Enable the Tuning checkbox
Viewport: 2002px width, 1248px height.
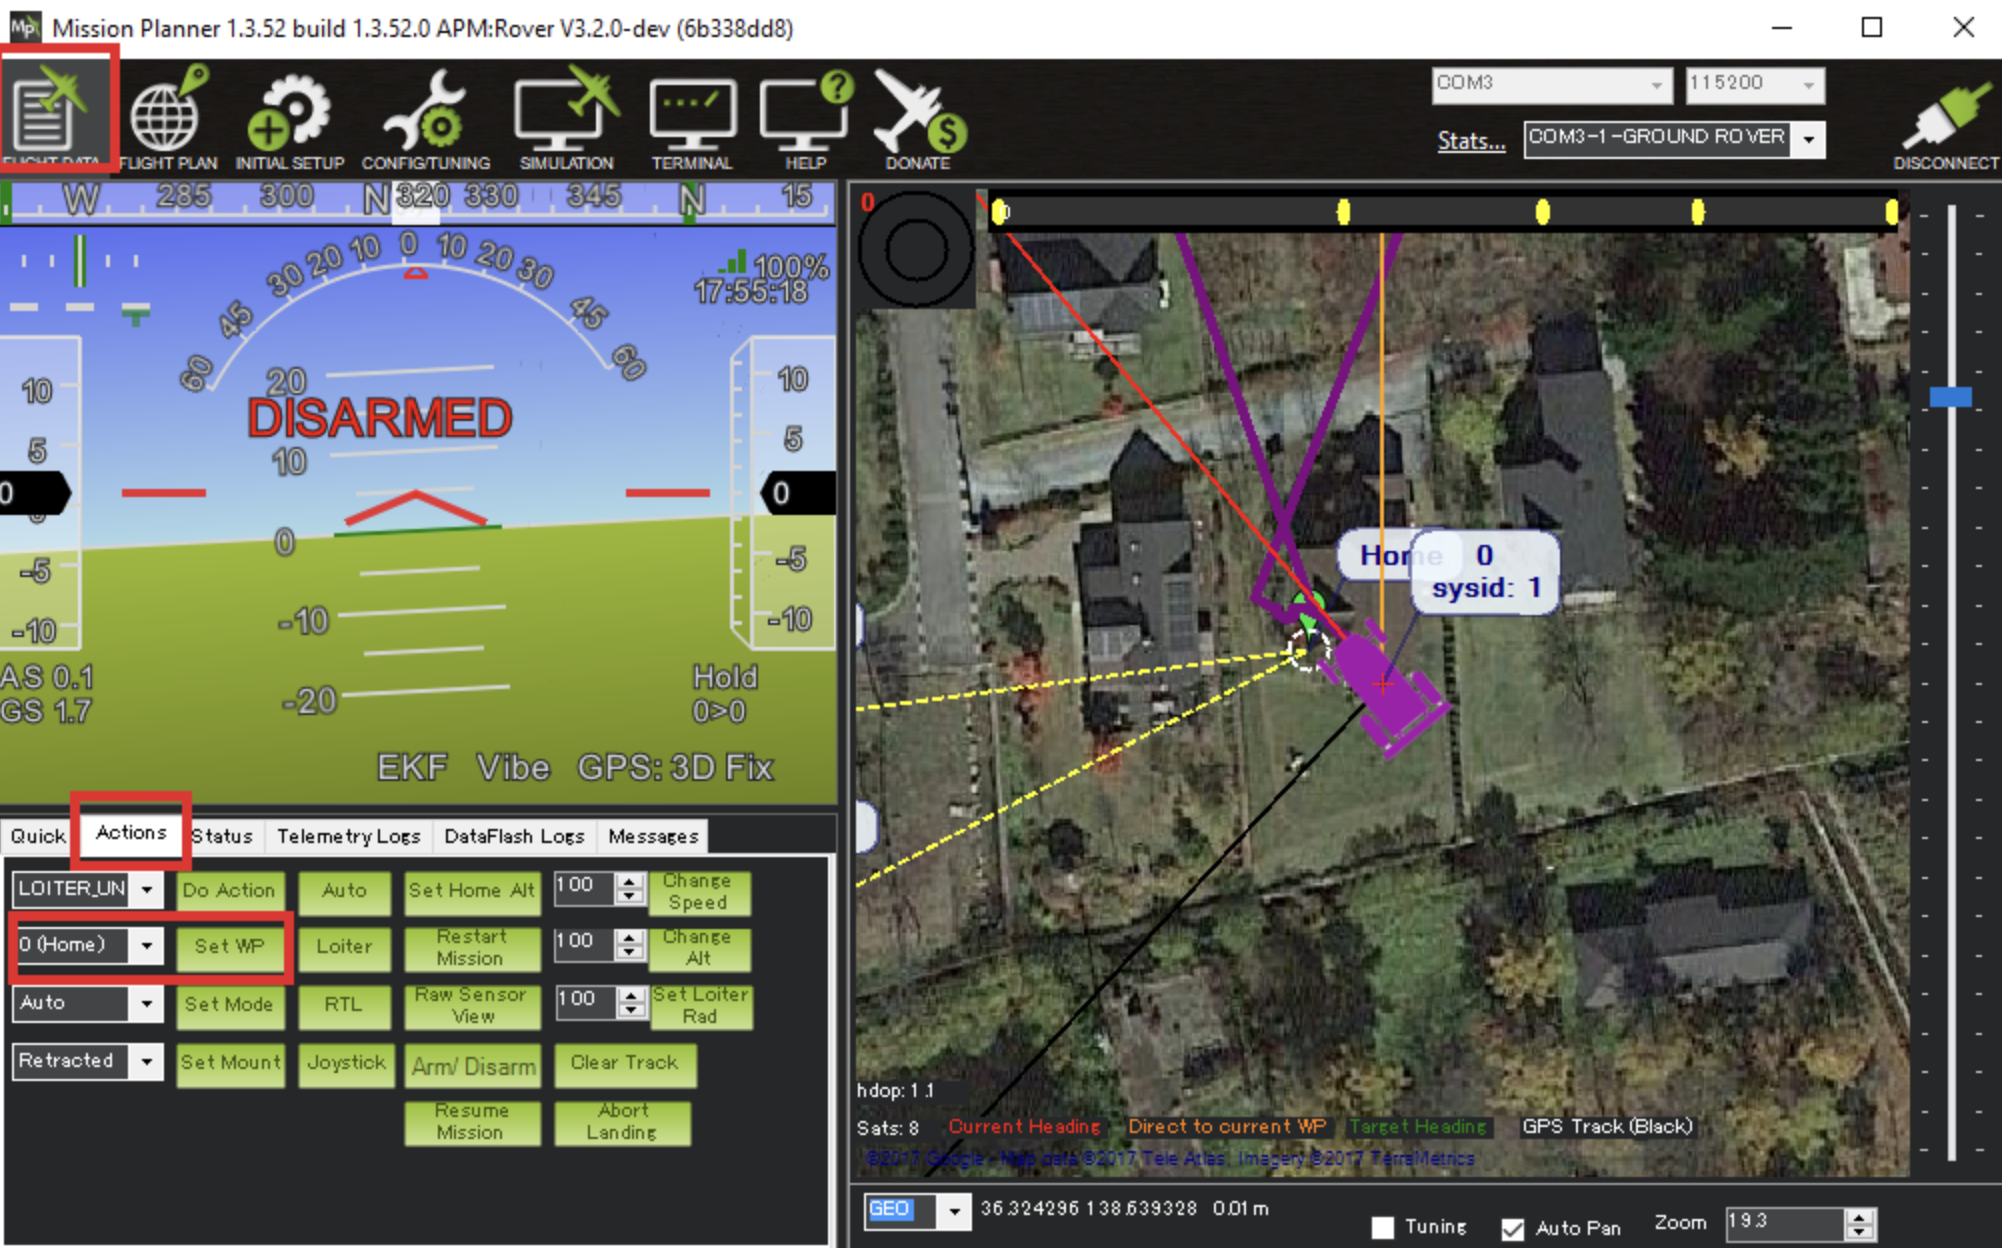pyautogui.click(x=1383, y=1227)
